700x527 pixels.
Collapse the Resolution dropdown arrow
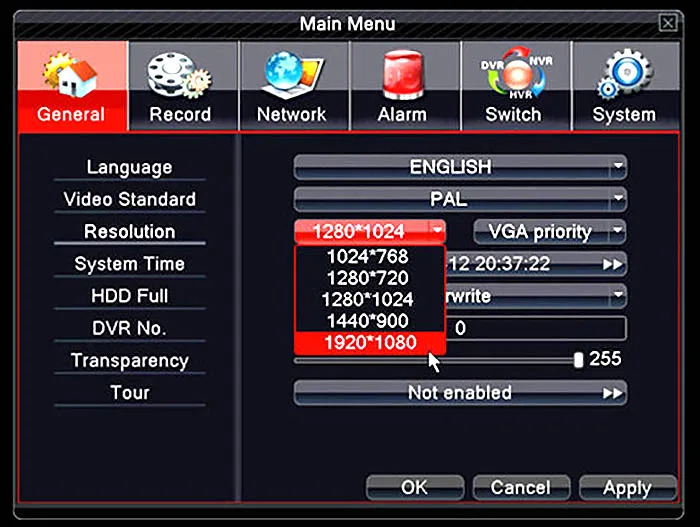pyautogui.click(x=437, y=232)
